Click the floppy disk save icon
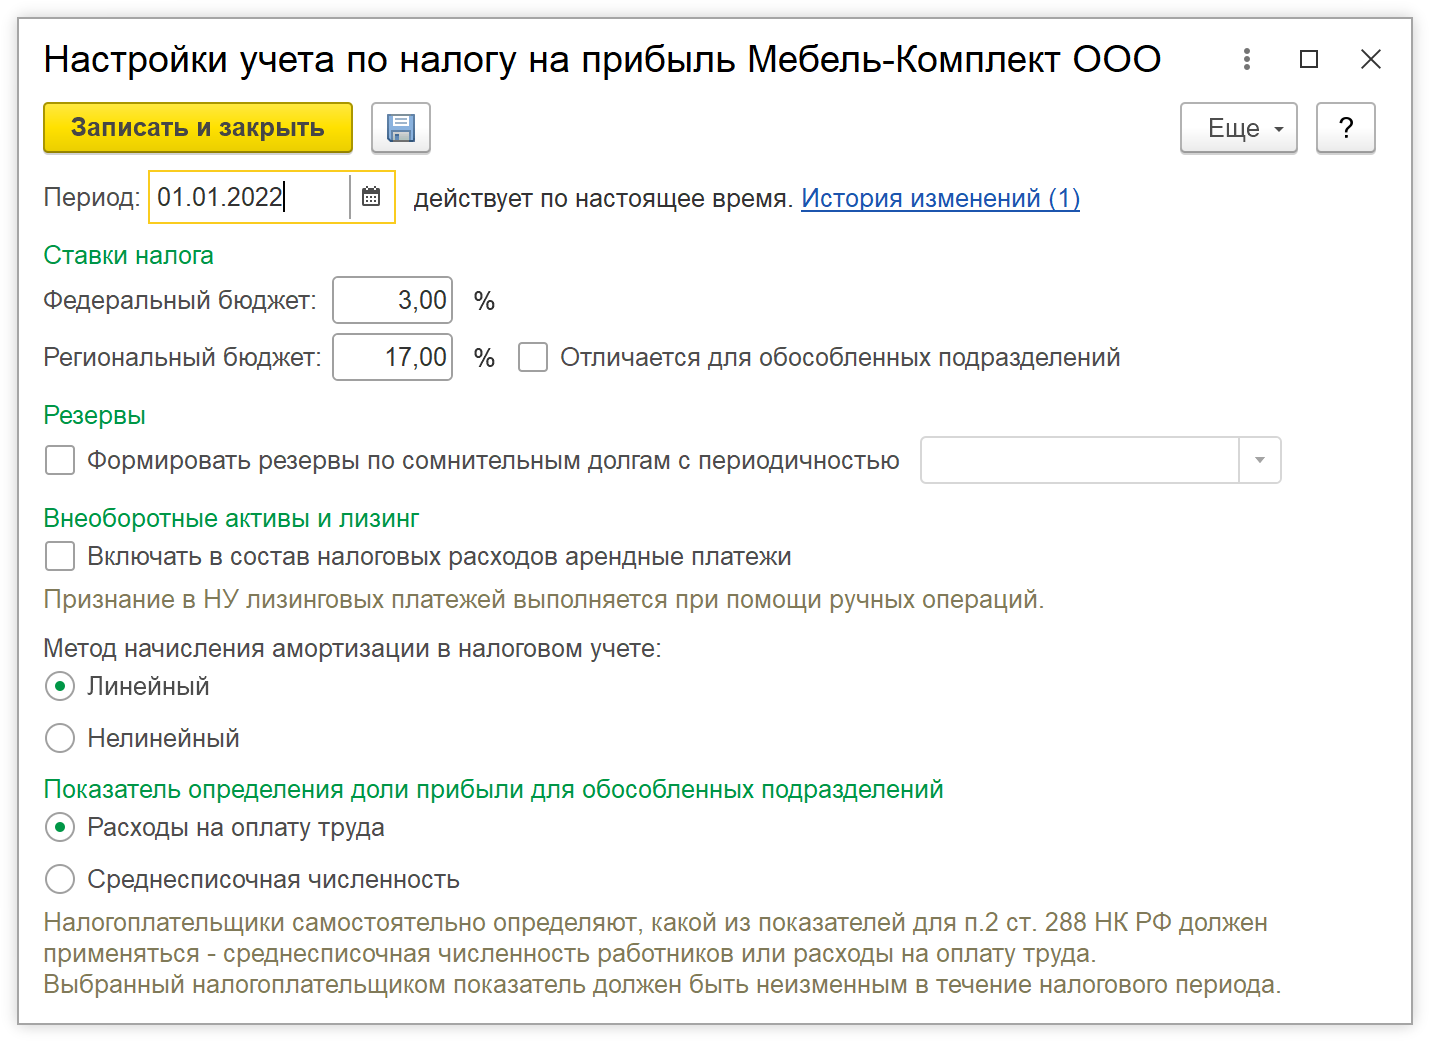 pyautogui.click(x=401, y=128)
